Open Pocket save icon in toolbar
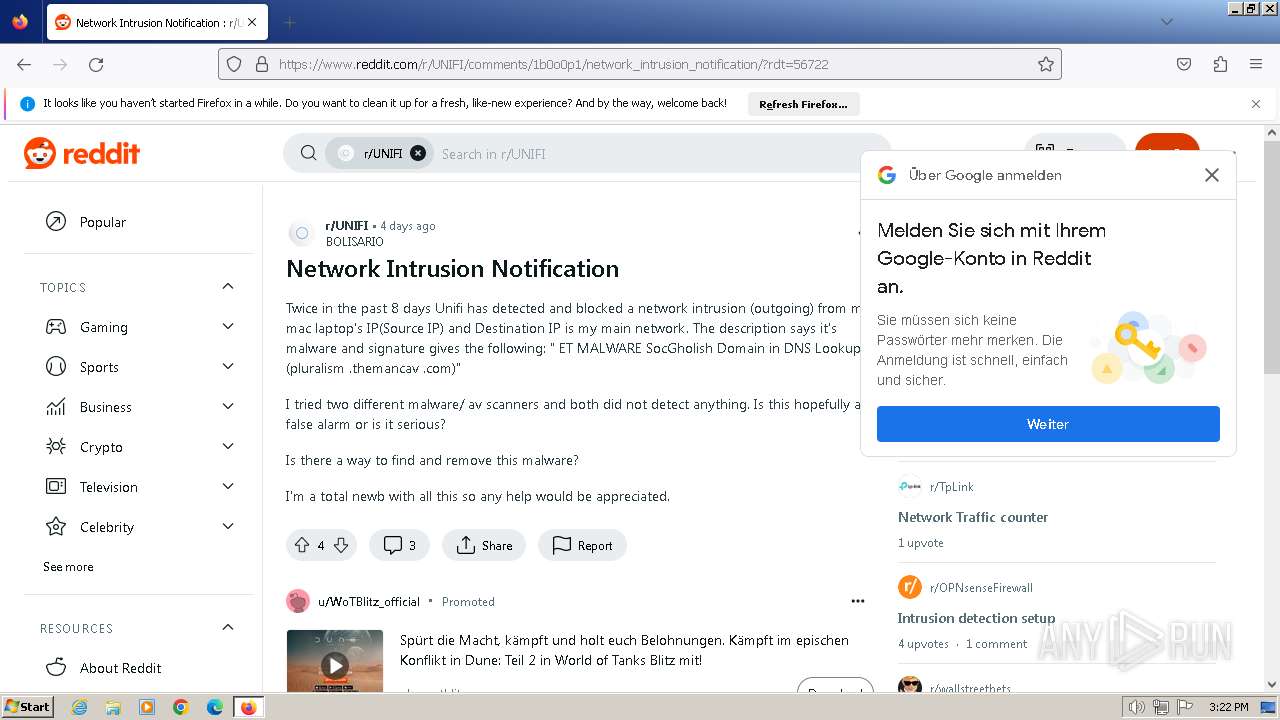This screenshot has height=720, width=1280. pos(1184,64)
